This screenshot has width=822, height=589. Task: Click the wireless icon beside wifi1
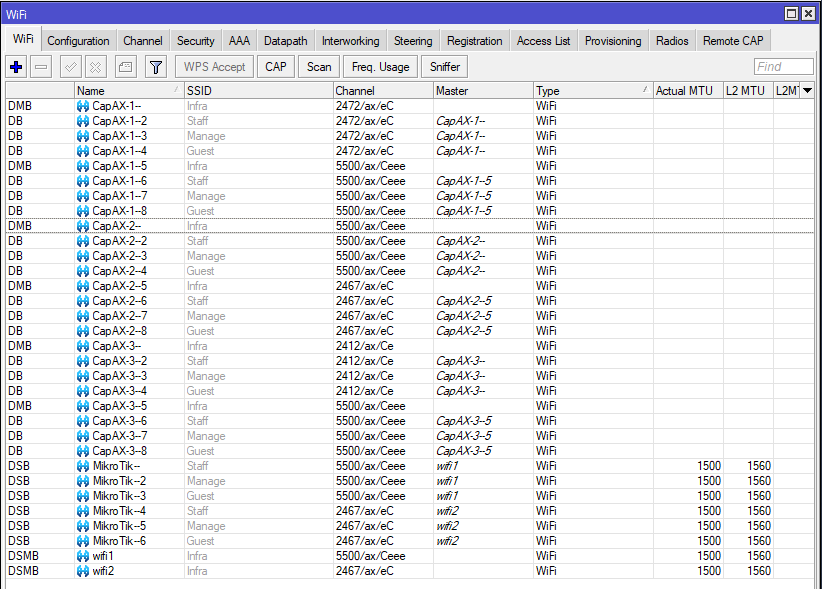pyautogui.click(x=84, y=556)
